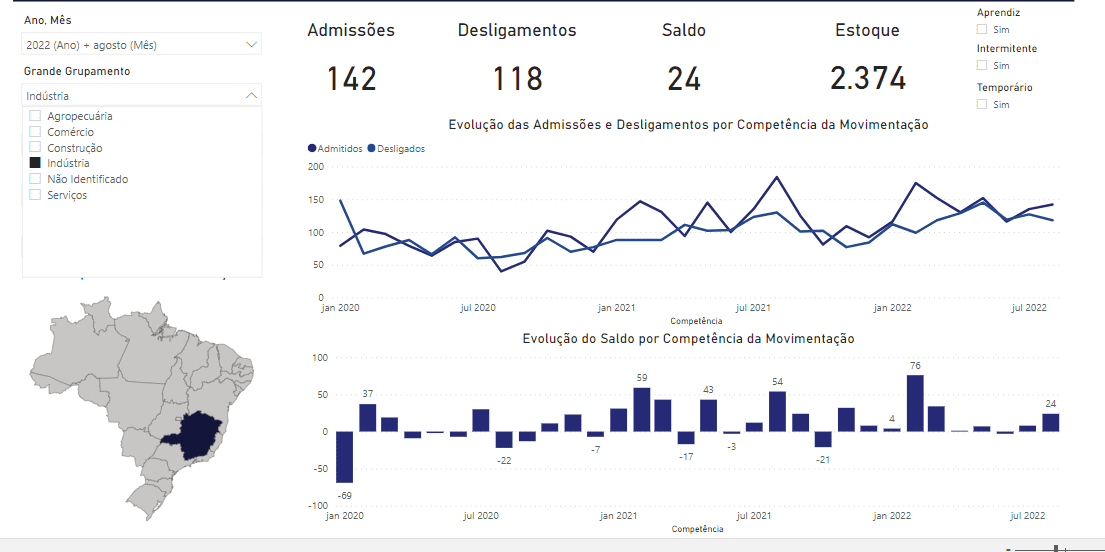This screenshot has width=1105, height=552.
Task: Click the Desligados legend color dot
Action: click(373, 148)
